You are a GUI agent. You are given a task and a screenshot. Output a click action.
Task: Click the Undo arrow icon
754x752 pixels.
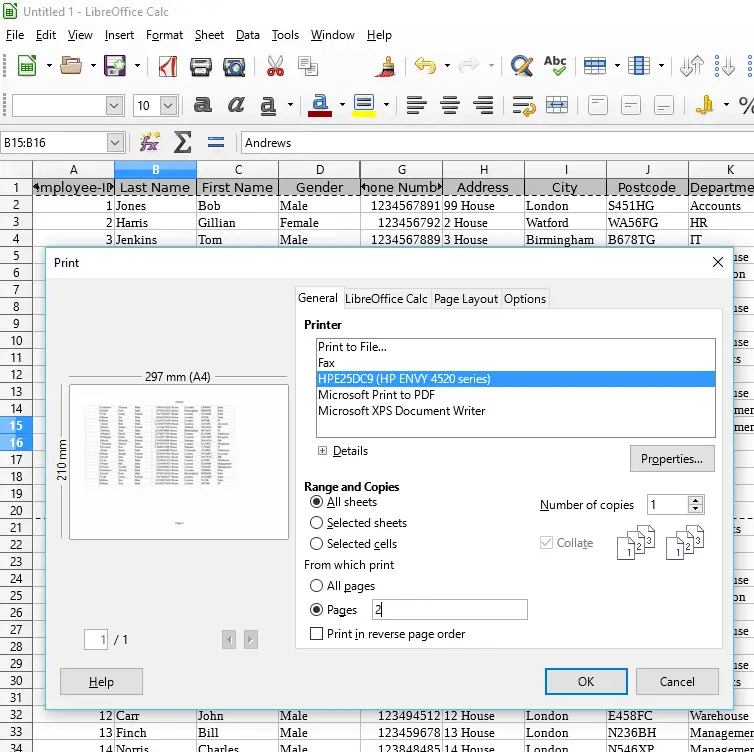tap(425, 65)
